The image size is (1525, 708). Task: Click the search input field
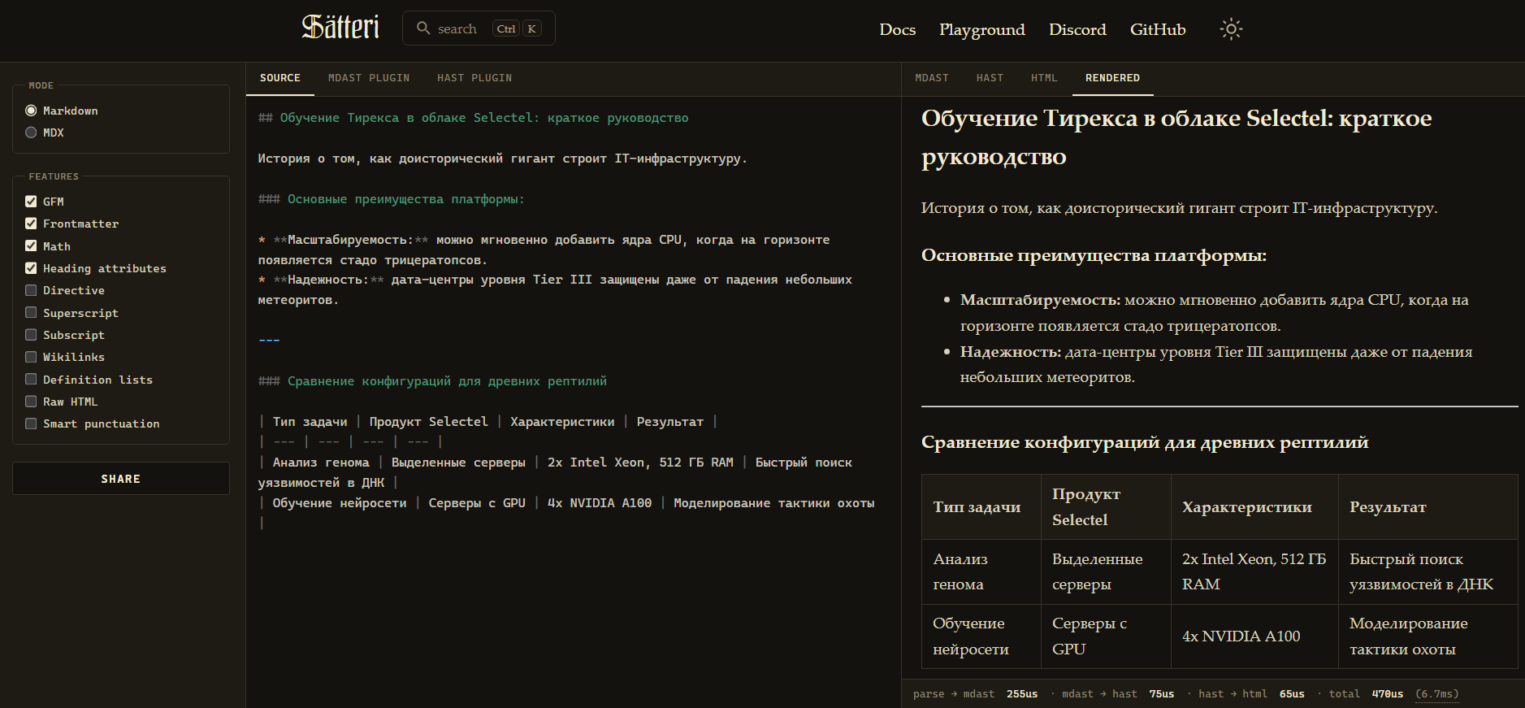click(x=478, y=28)
